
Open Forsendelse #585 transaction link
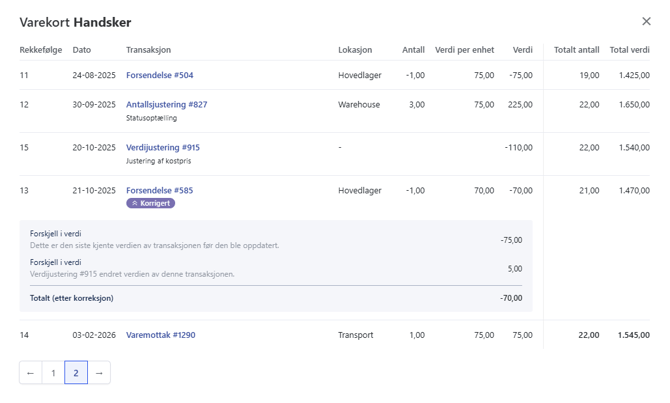point(160,190)
